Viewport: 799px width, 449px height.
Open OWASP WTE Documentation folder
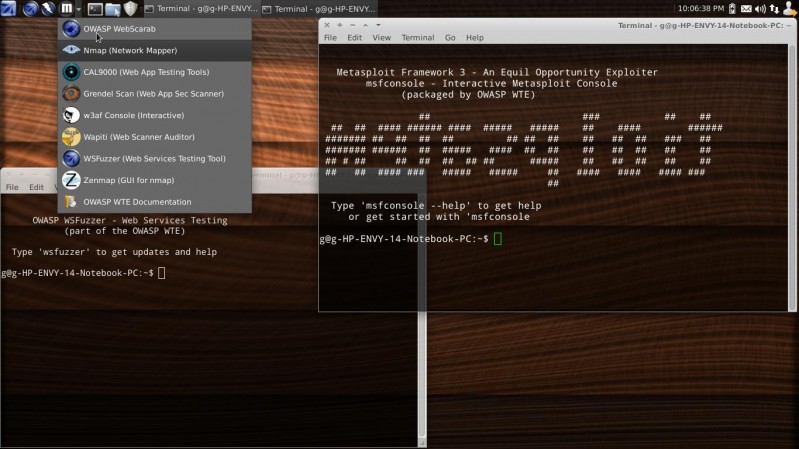(x=136, y=202)
